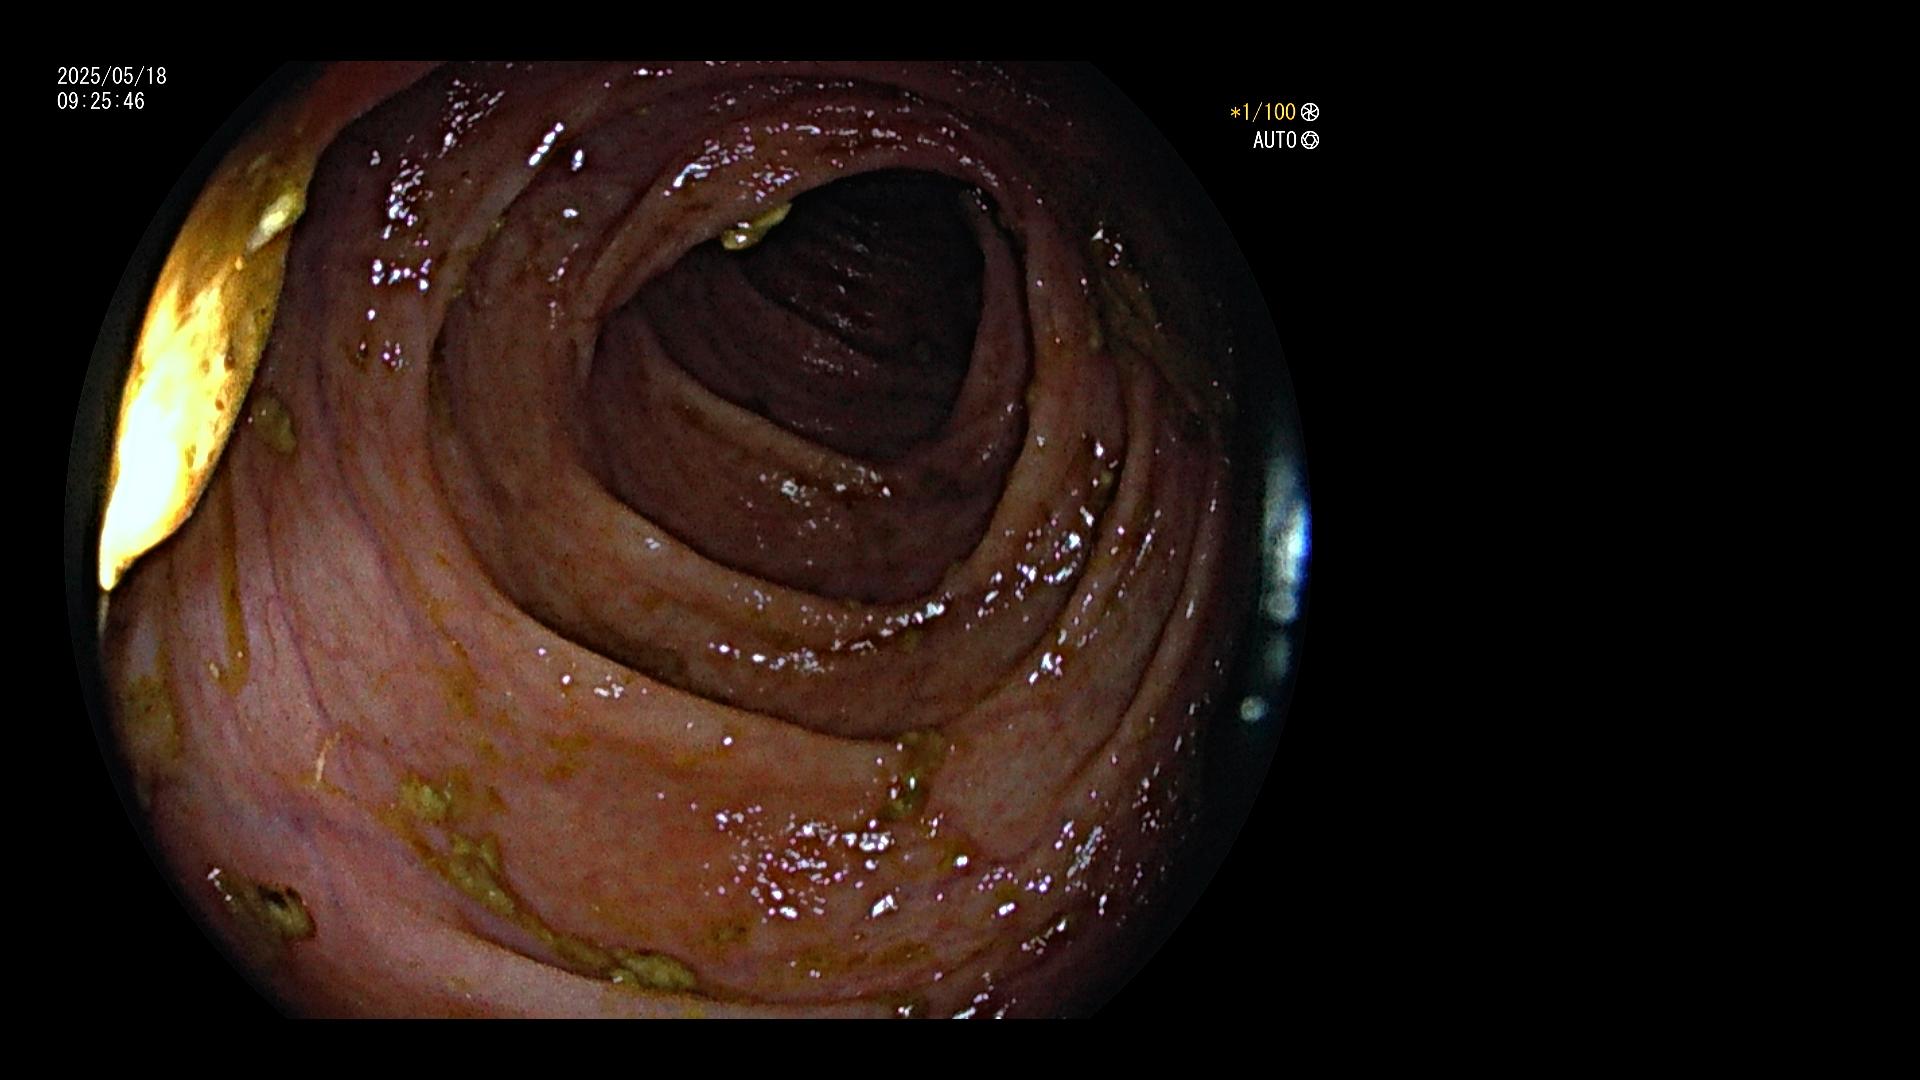
Task: Click the shutter icon beside 1/100
Action: pos(1310,112)
